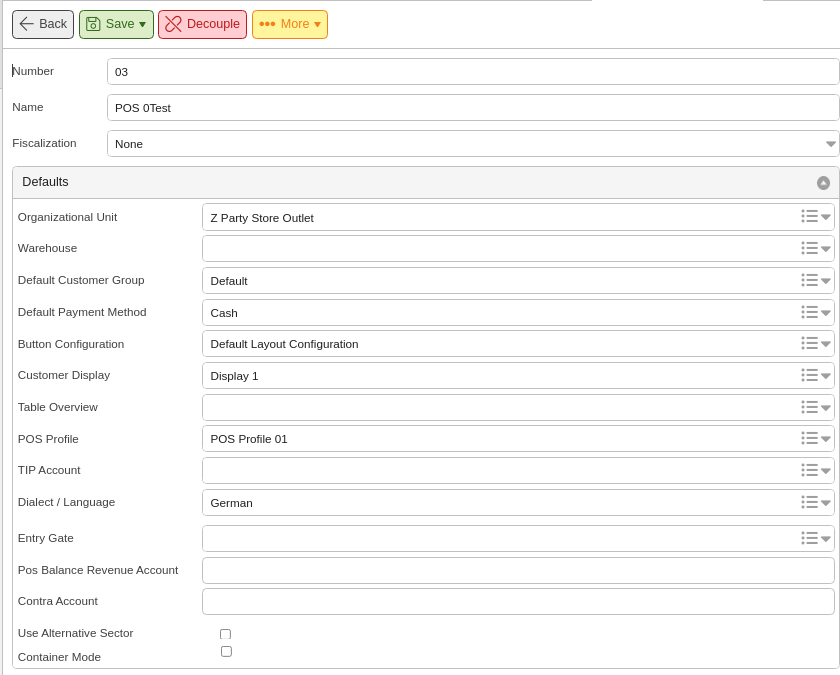
Task: Enable Use Alternative Sector checkbox
Action: (226, 634)
